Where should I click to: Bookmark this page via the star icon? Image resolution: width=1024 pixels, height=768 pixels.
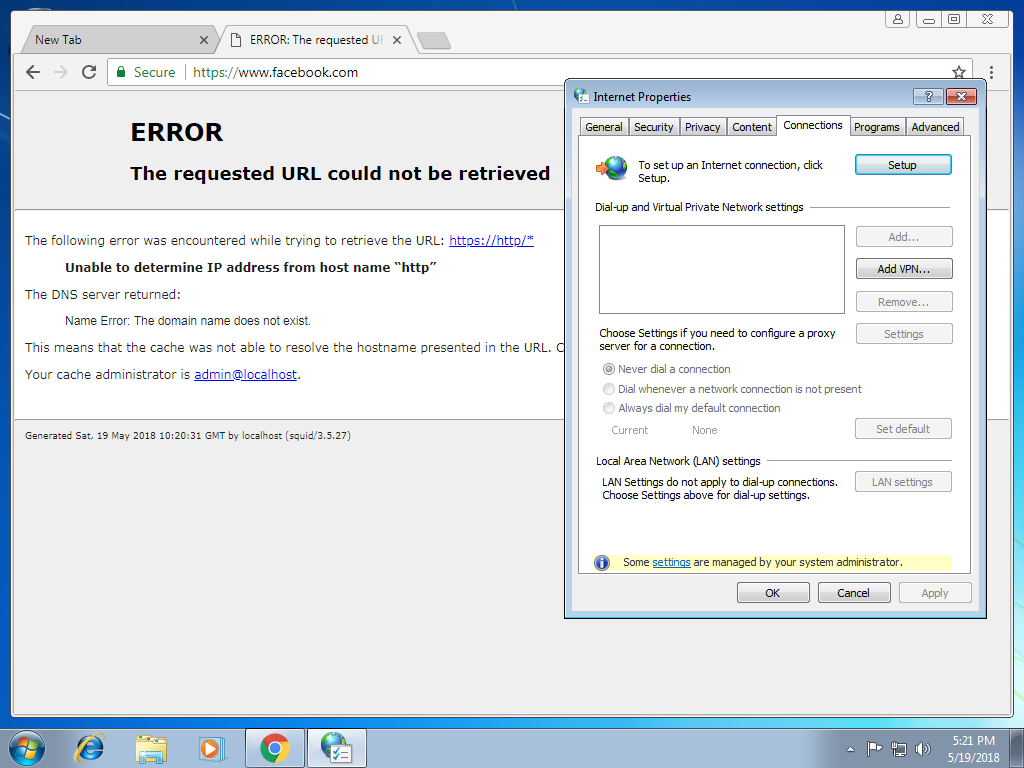point(958,72)
